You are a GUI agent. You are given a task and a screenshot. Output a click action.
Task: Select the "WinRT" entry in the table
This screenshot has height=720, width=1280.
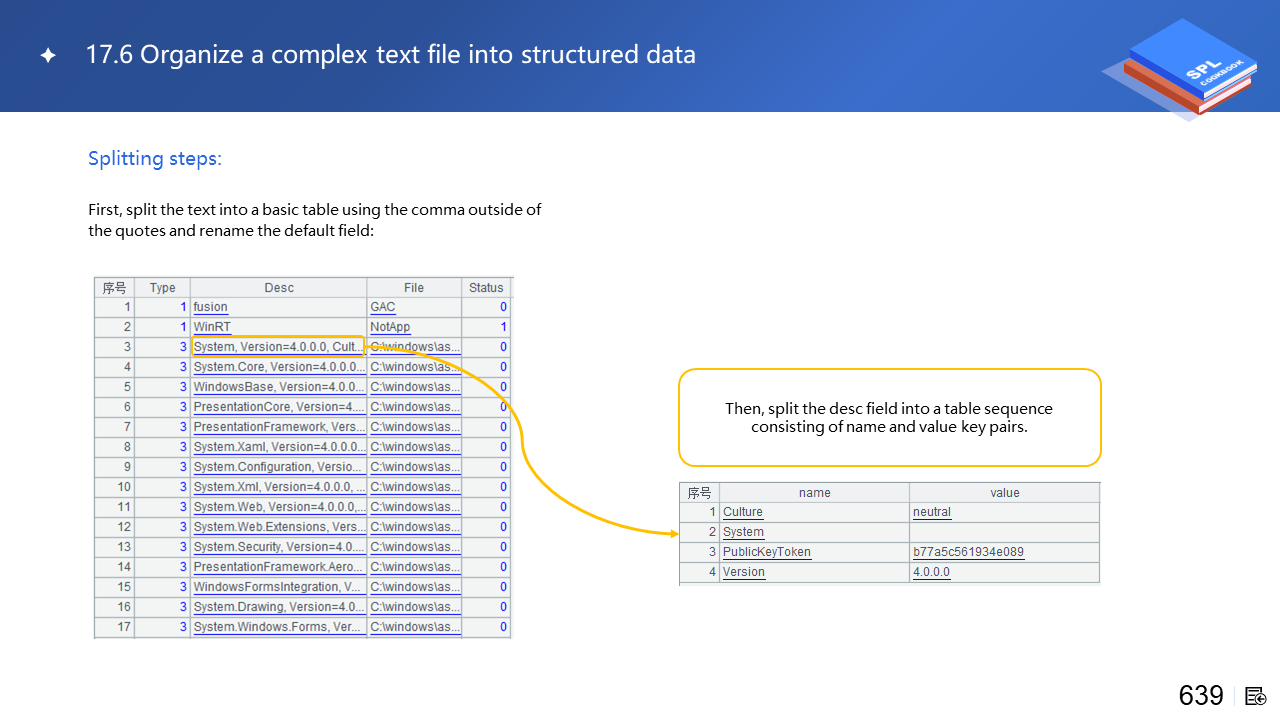pyautogui.click(x=212, y=327)
